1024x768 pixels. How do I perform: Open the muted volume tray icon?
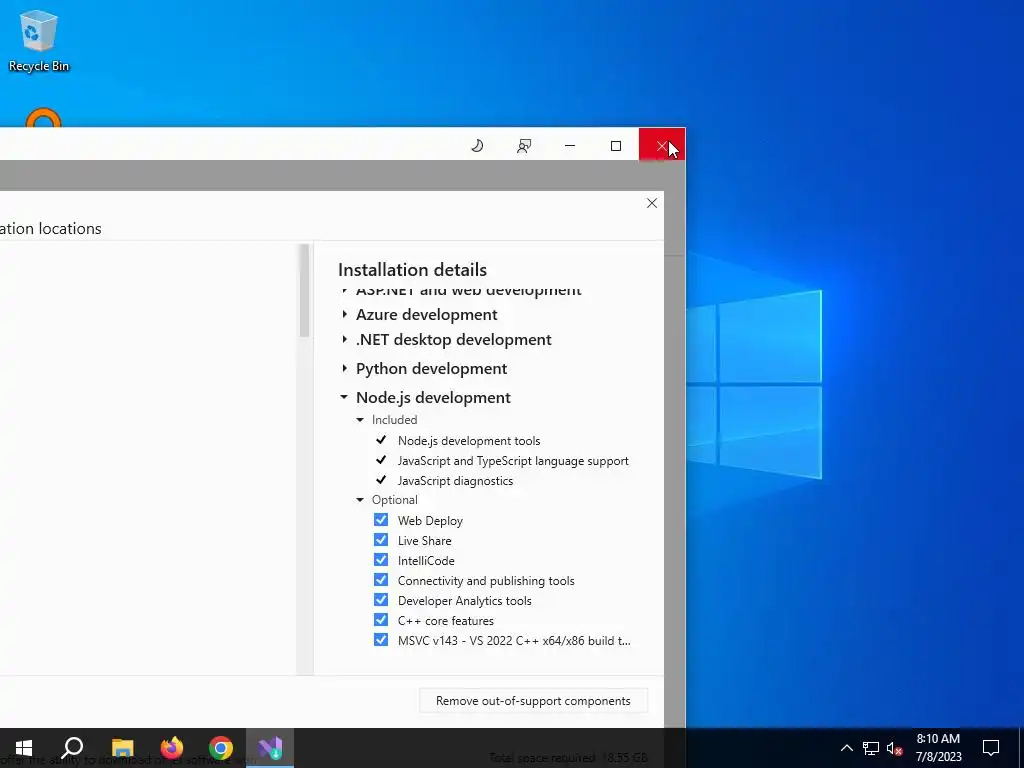point(895,748)
